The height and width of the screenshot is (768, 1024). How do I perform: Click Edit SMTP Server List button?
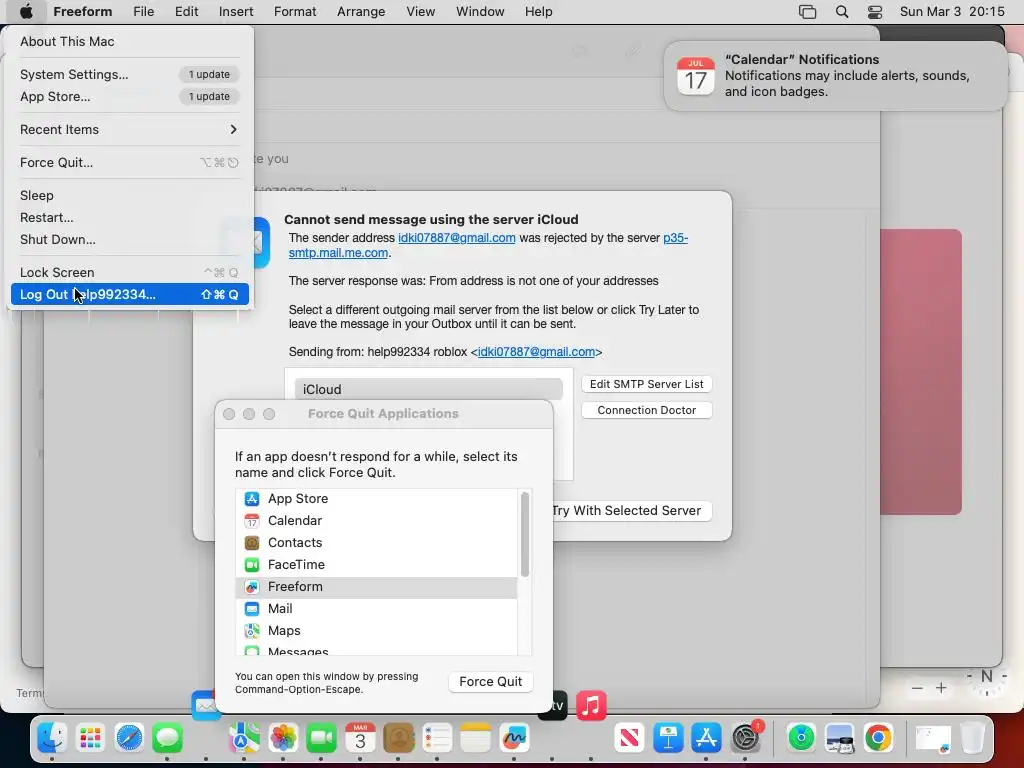647,384
